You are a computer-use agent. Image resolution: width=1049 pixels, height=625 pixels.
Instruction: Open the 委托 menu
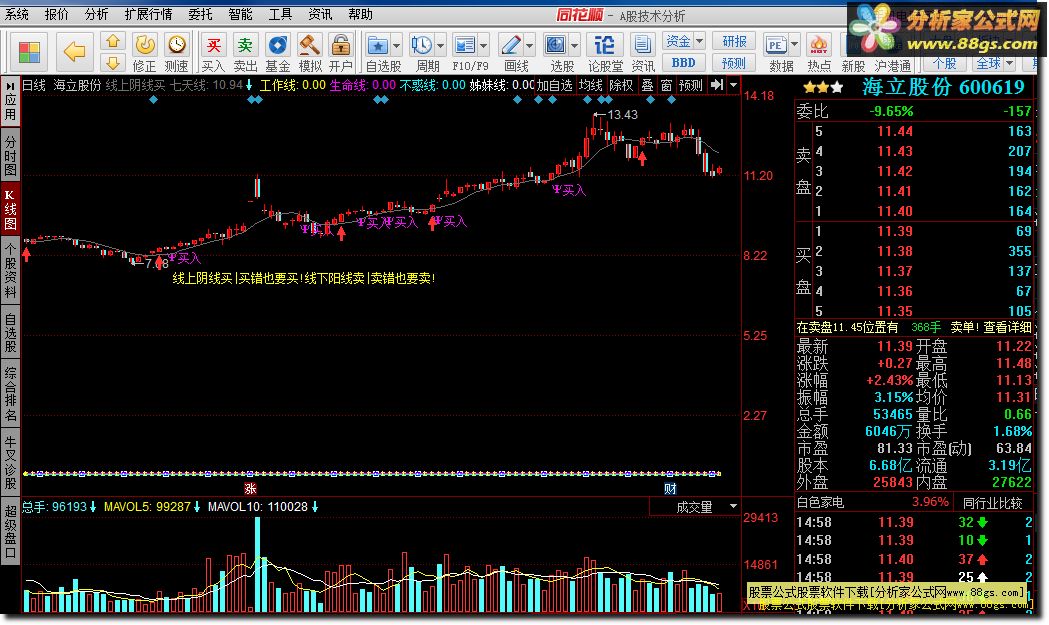[x=200, y=14]
